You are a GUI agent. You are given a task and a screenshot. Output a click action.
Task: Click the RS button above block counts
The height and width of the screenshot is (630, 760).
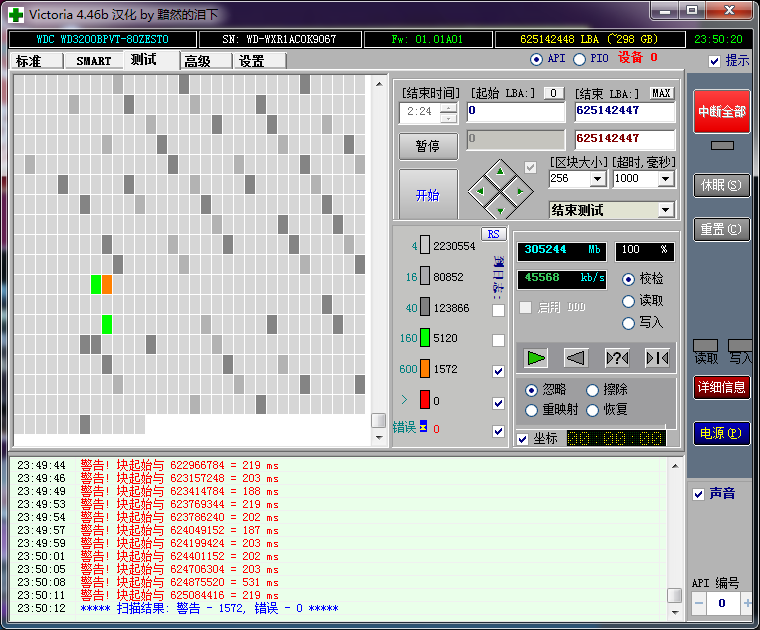pos(493,234)
